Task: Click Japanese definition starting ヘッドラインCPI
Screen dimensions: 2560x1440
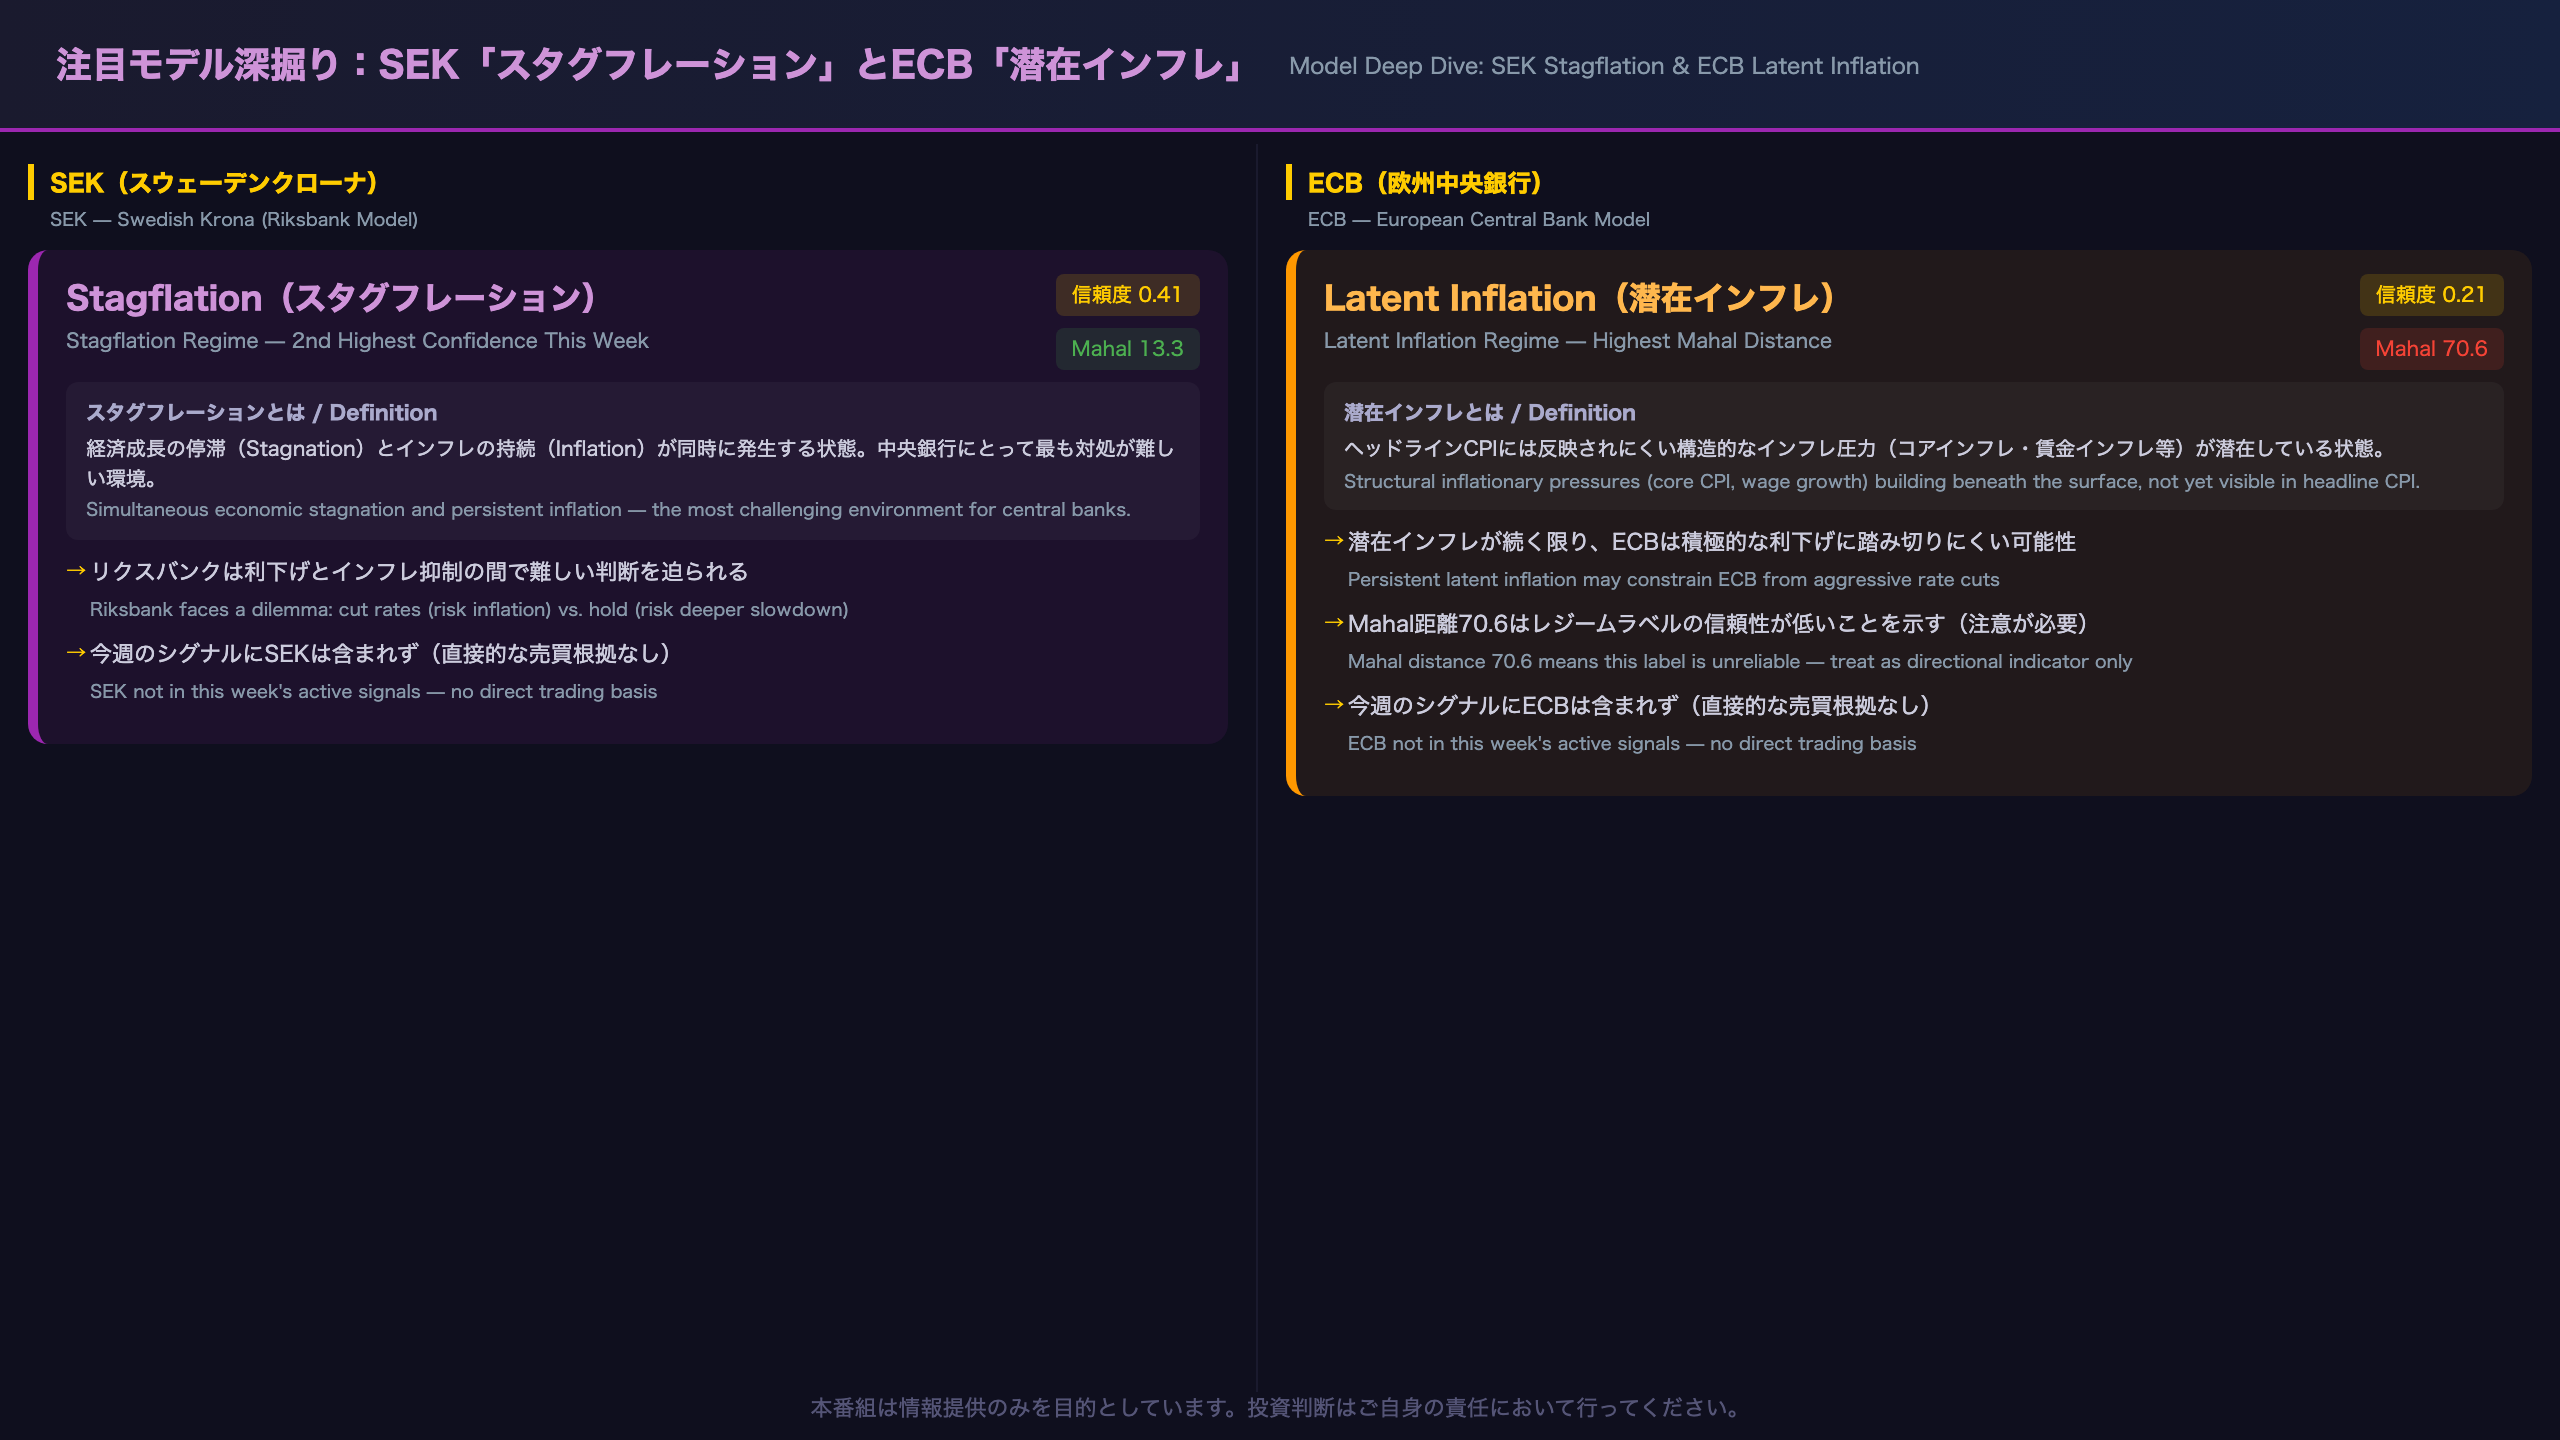Action: click(x=1868, y=448)
